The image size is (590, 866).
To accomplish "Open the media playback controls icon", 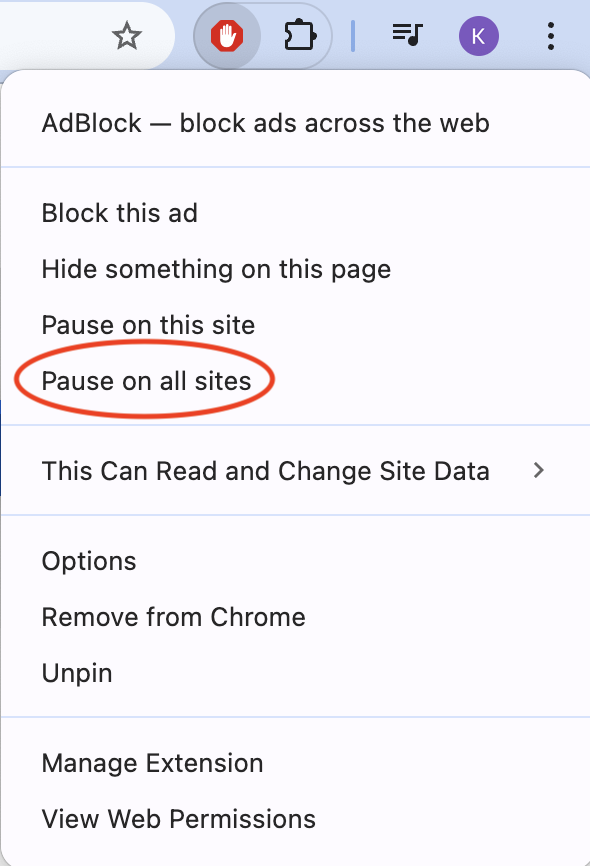I will (406, 35).
